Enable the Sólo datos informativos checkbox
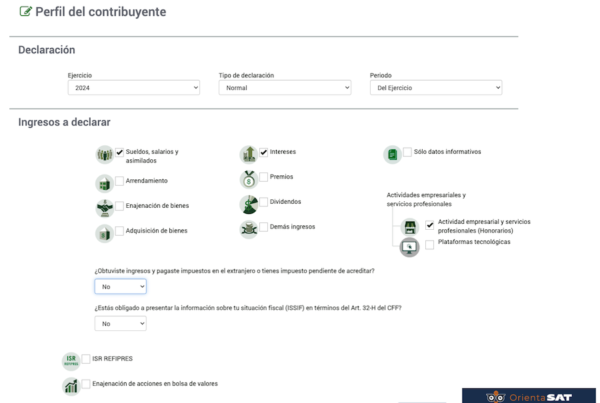Viewport: 600px width, 403px height. 407,152
